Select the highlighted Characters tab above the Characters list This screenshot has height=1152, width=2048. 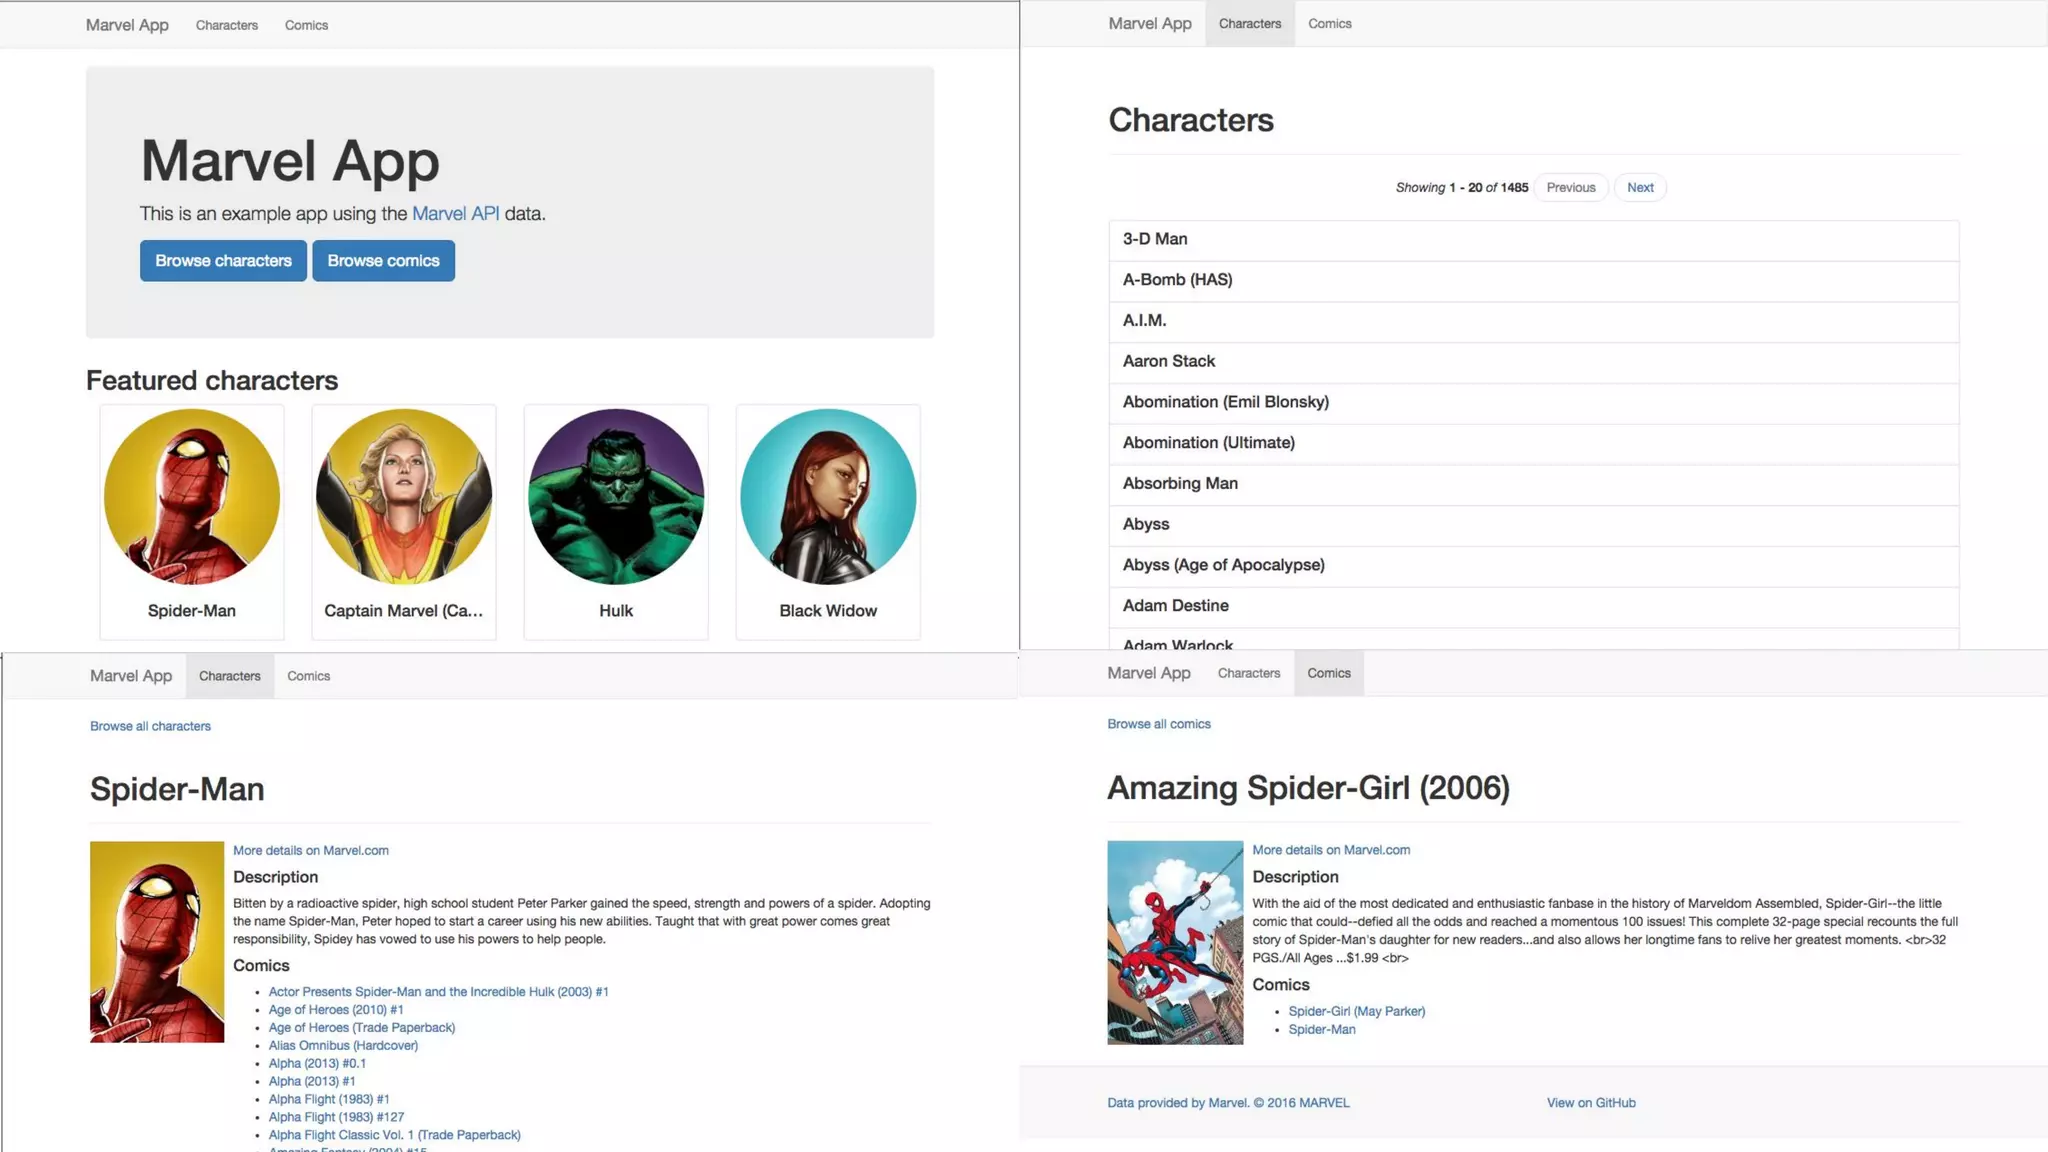1249,23
